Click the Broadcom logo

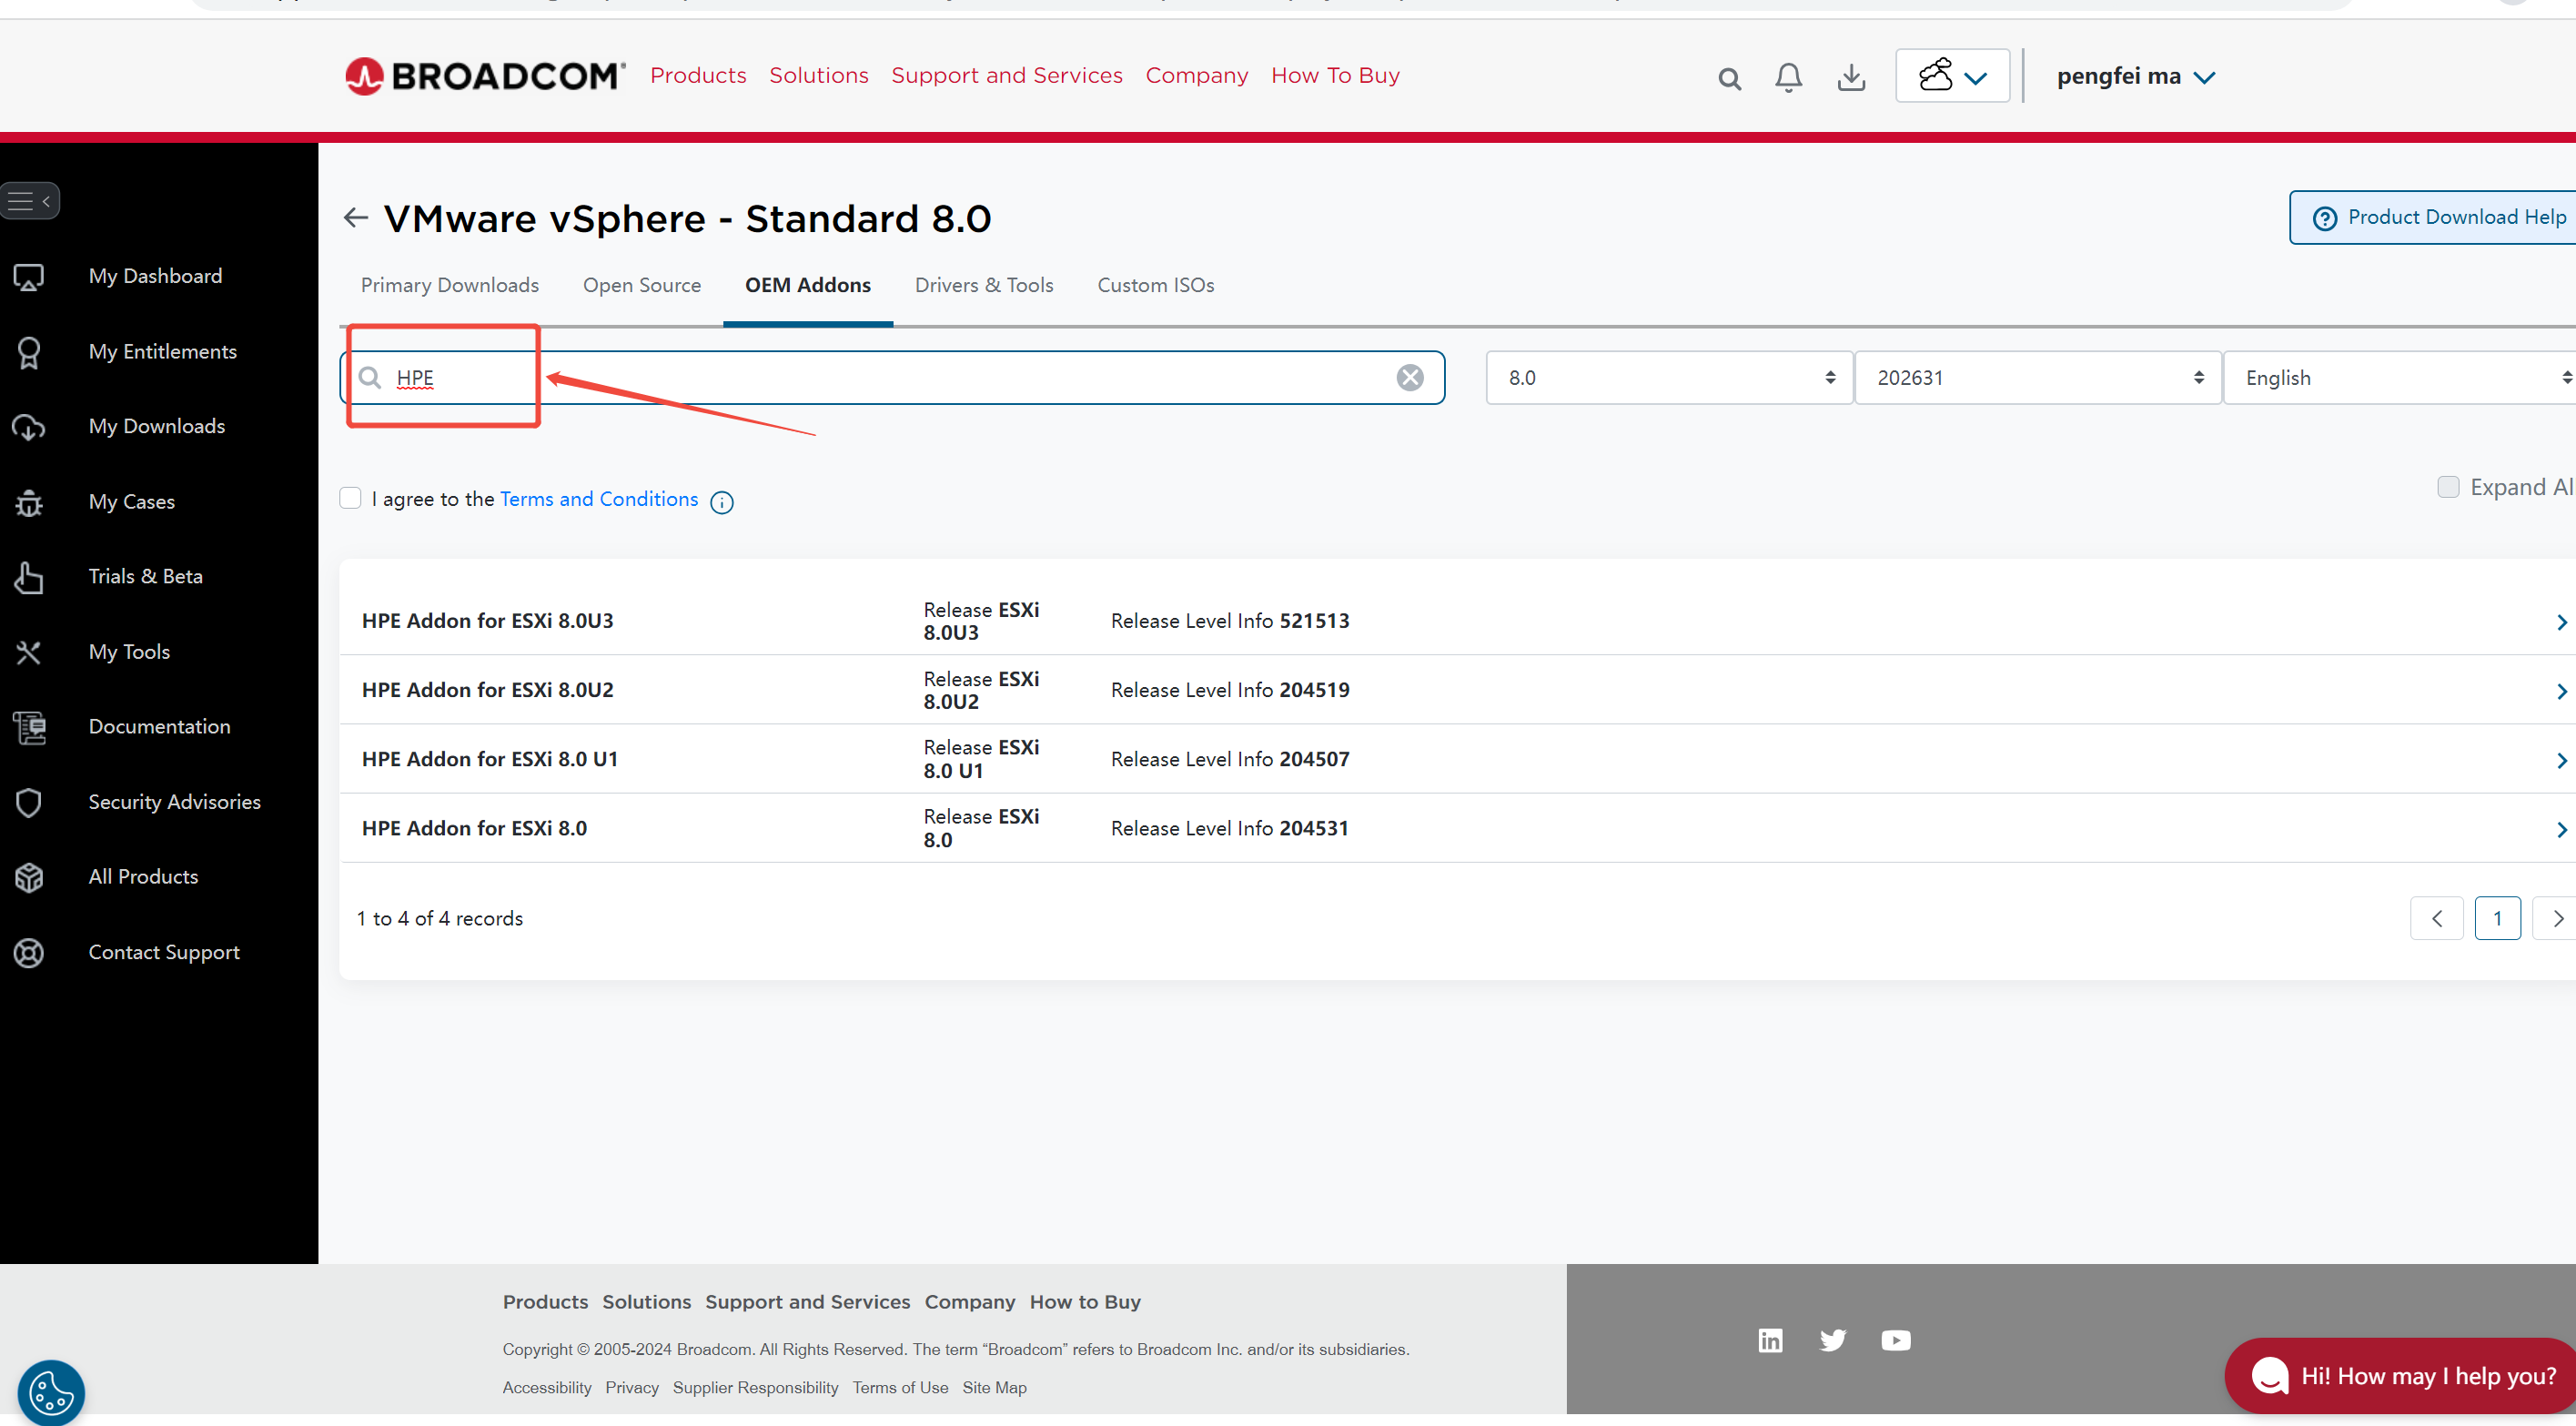485,76
